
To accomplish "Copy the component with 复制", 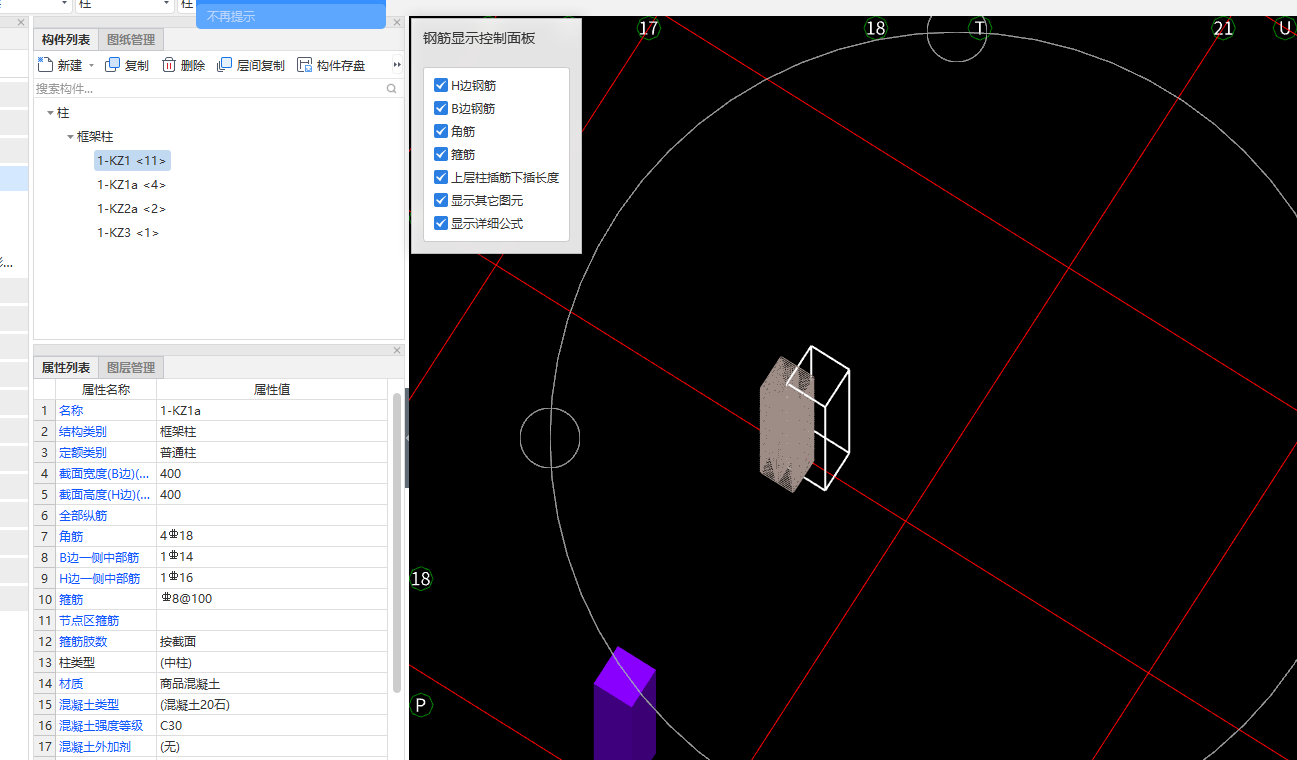I will [x=127, y=65].
